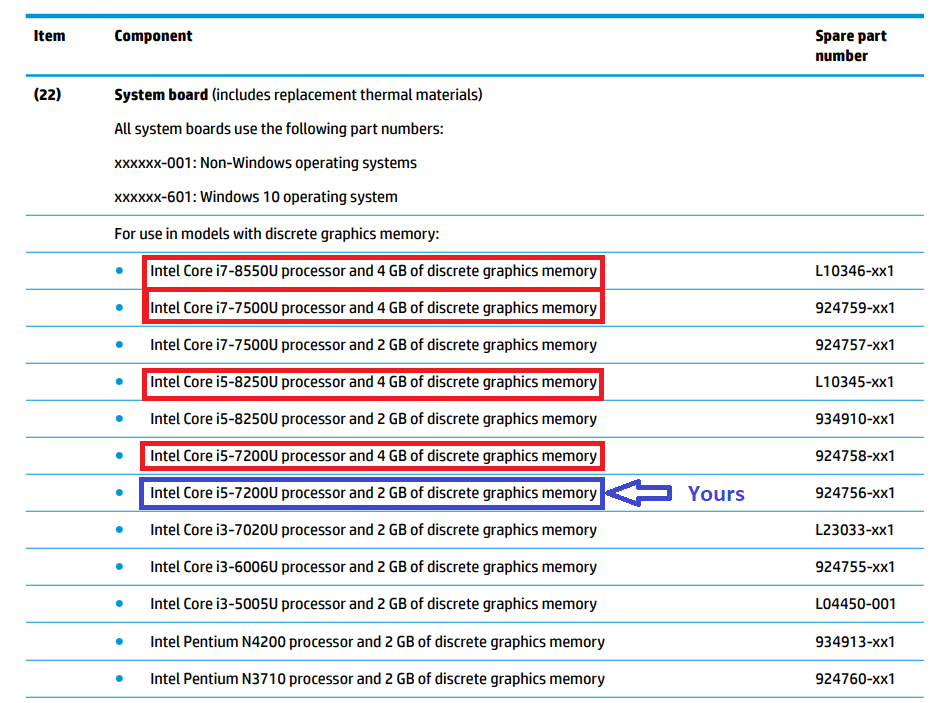Select the i3-6006U 2 GB graphics row
The image size is (931, 703).
(x=475, y=567)
